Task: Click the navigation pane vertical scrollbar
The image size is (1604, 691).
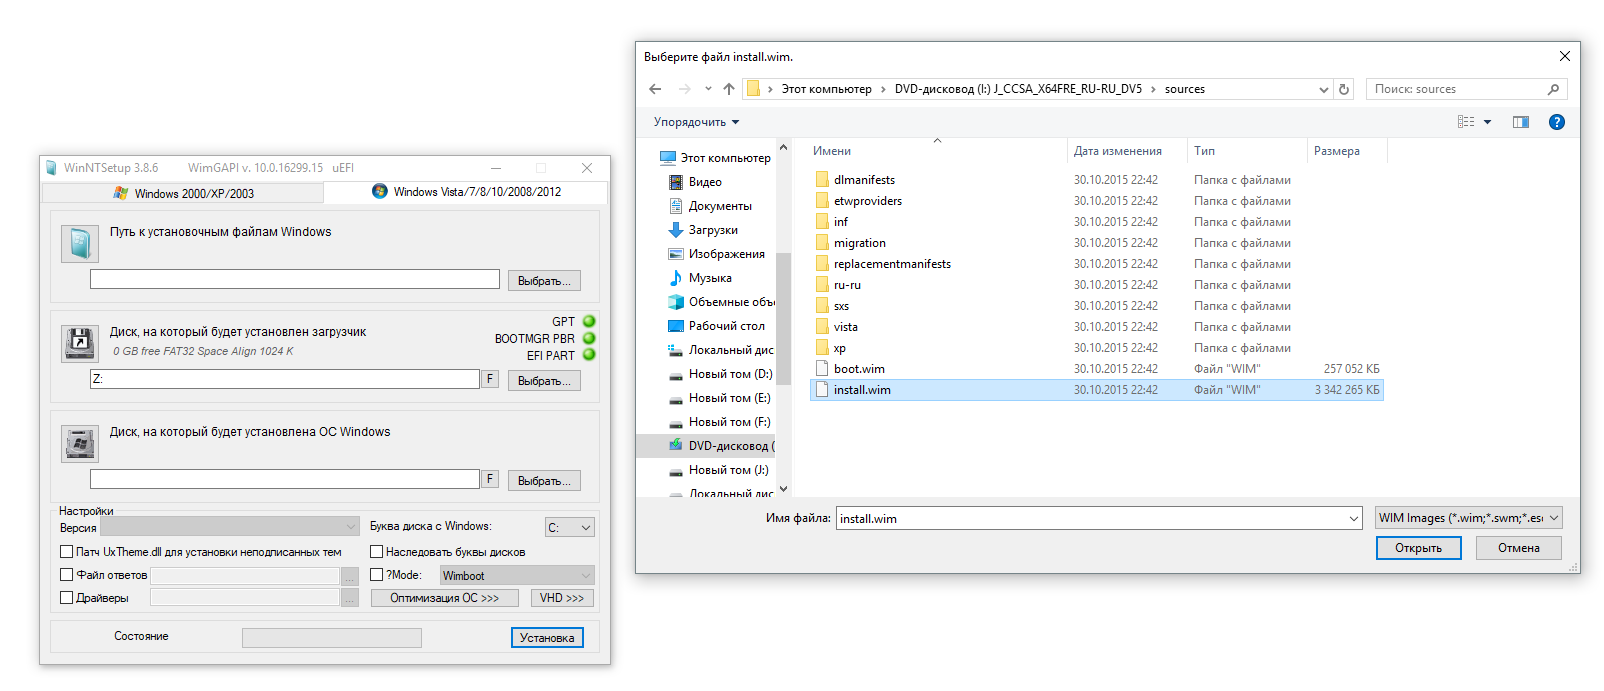Action: coord(783,318)
